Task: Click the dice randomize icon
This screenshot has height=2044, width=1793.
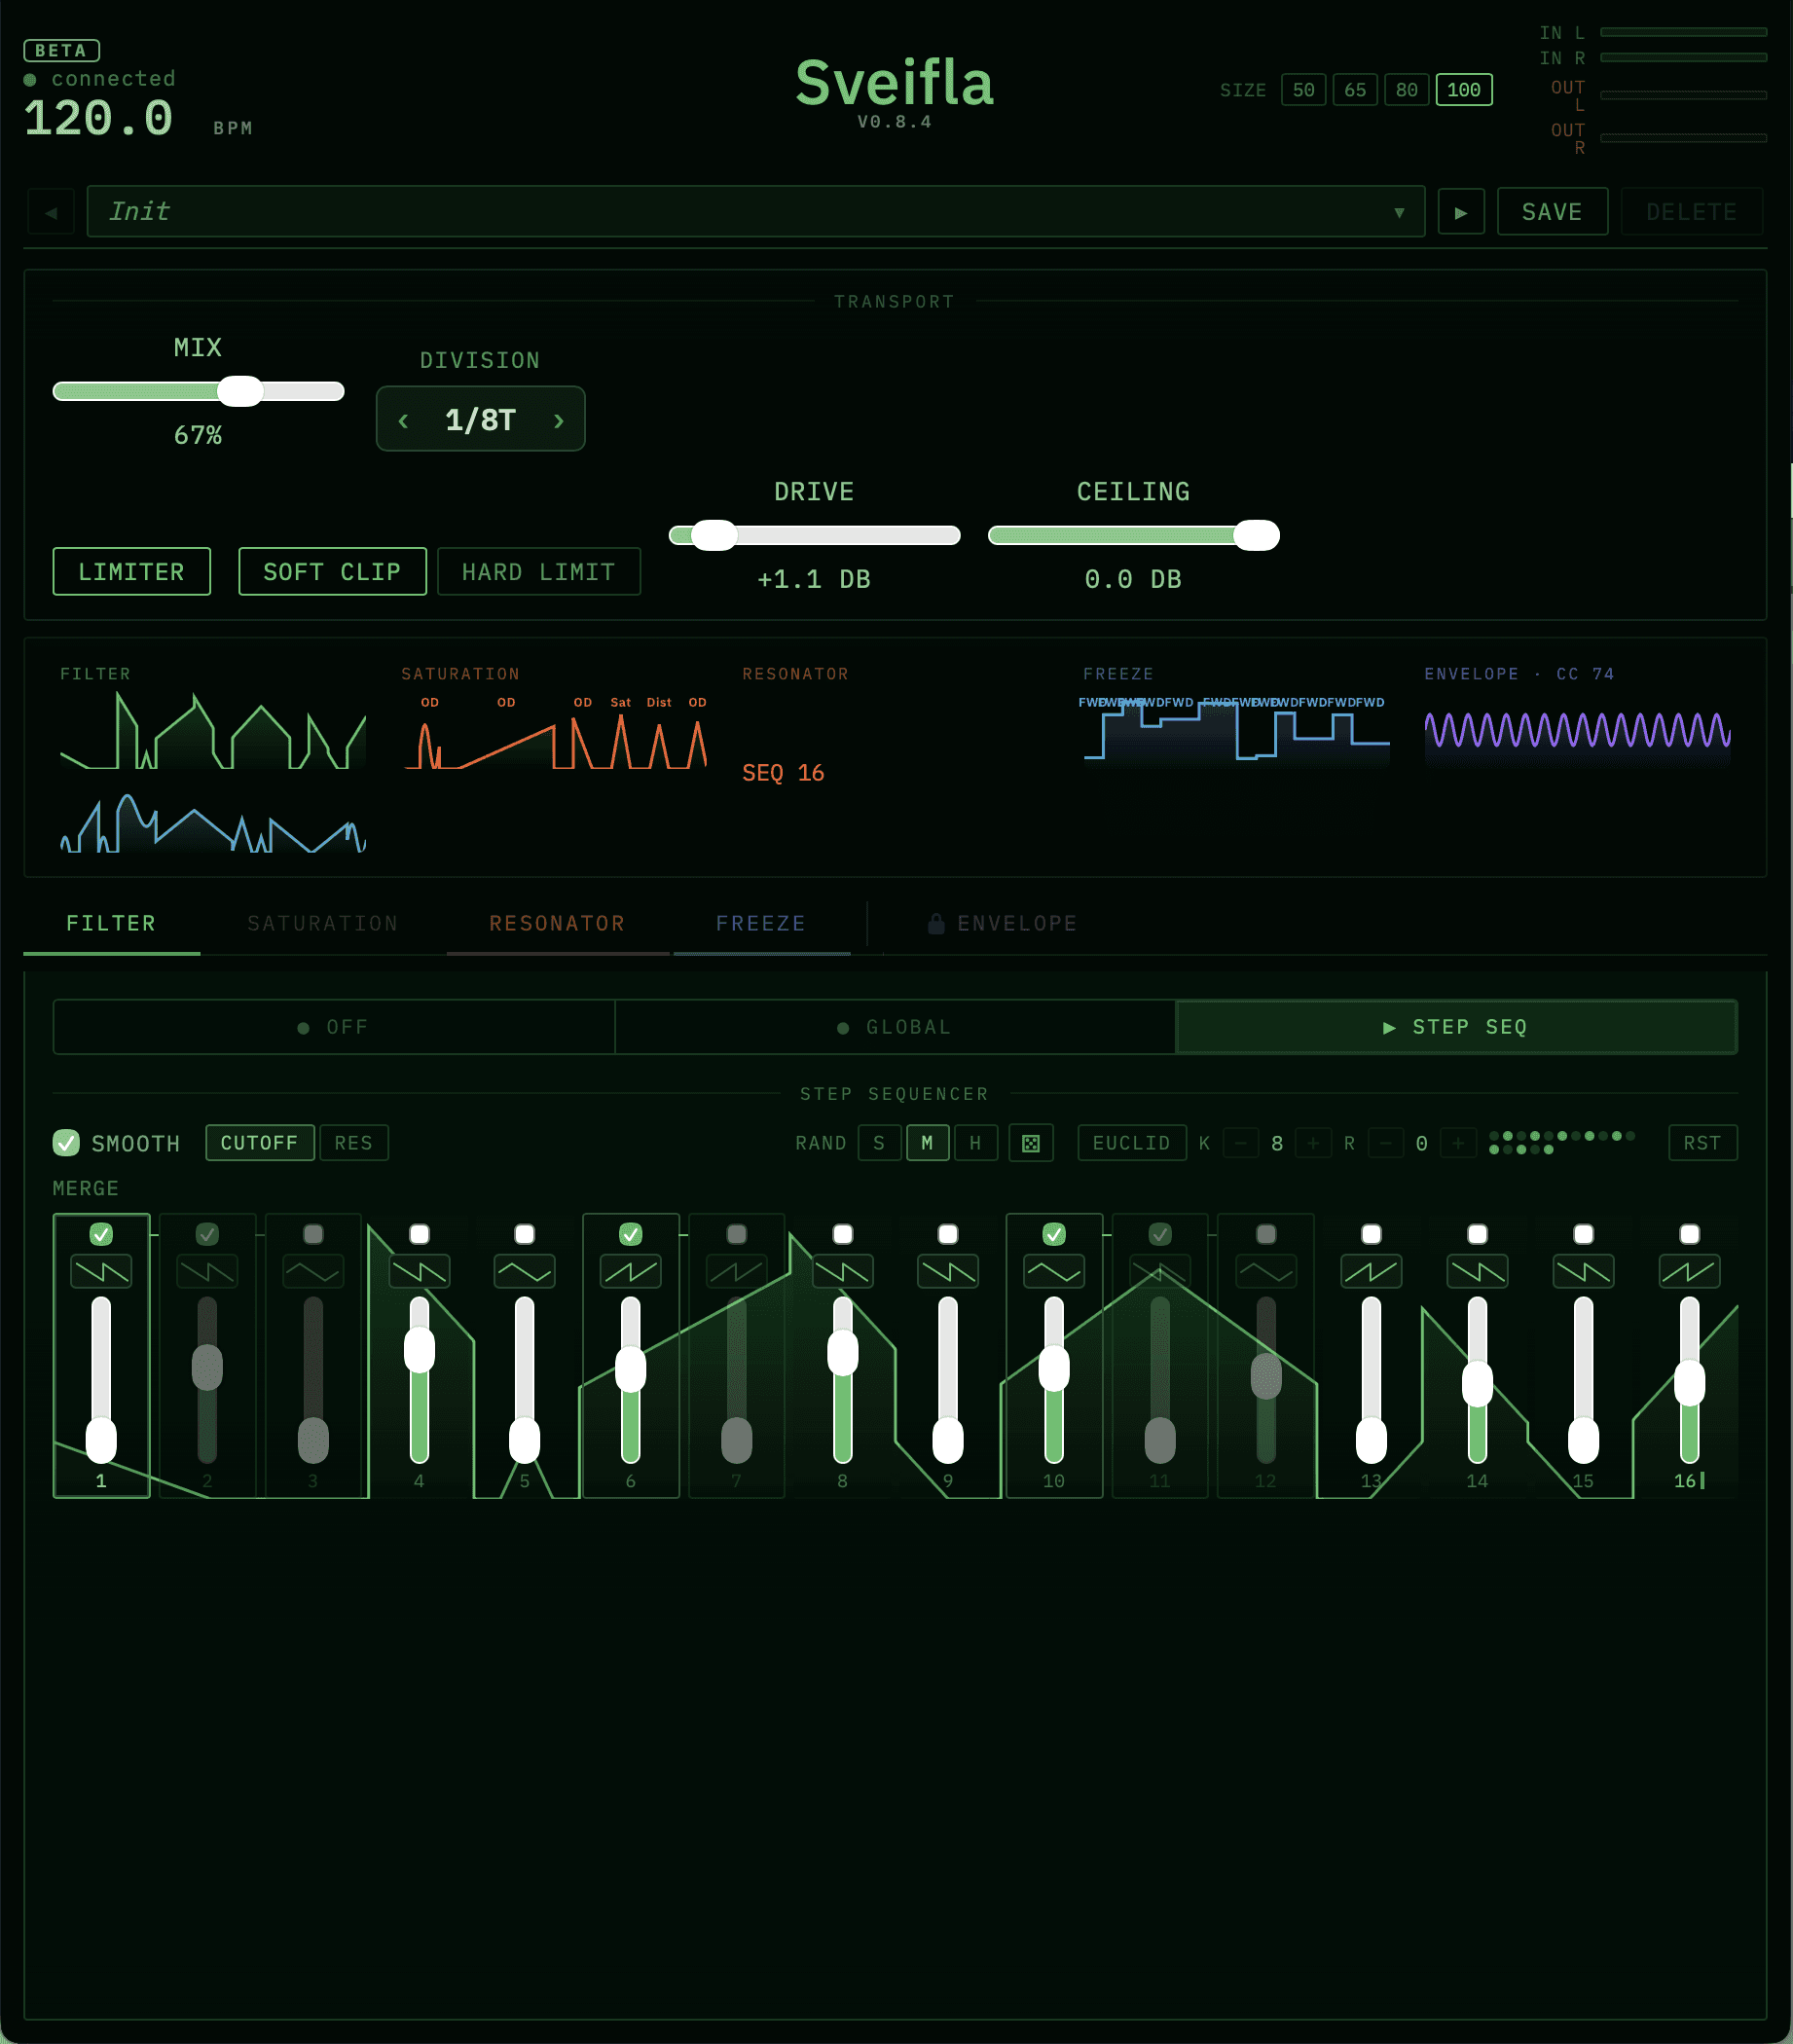Action: click(1031, 1143)
